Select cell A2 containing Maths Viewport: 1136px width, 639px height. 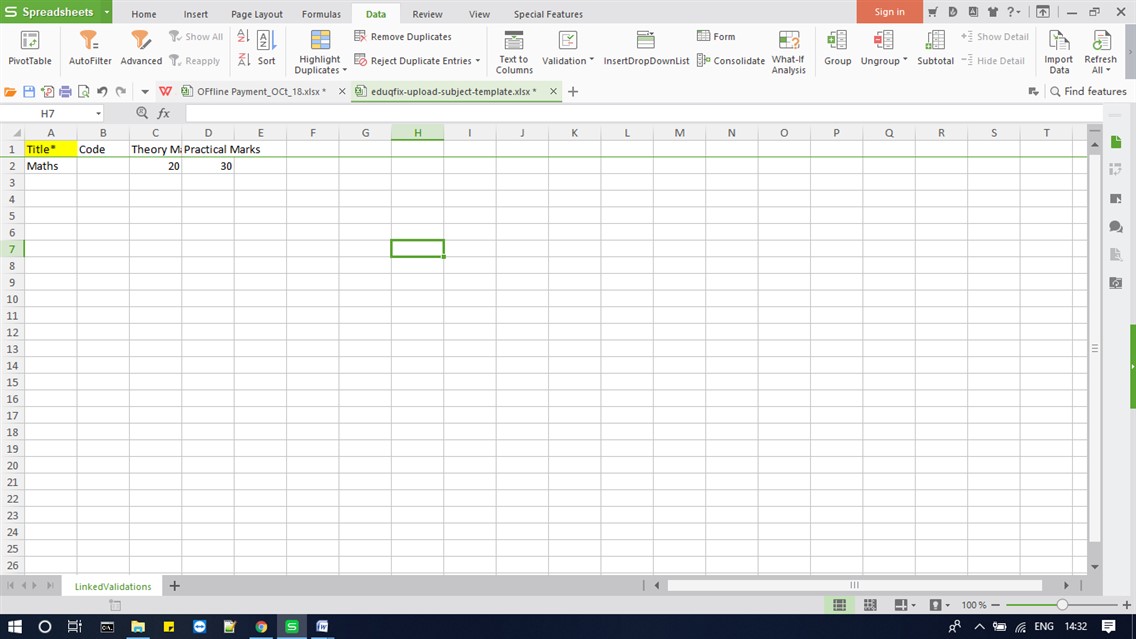51,166
